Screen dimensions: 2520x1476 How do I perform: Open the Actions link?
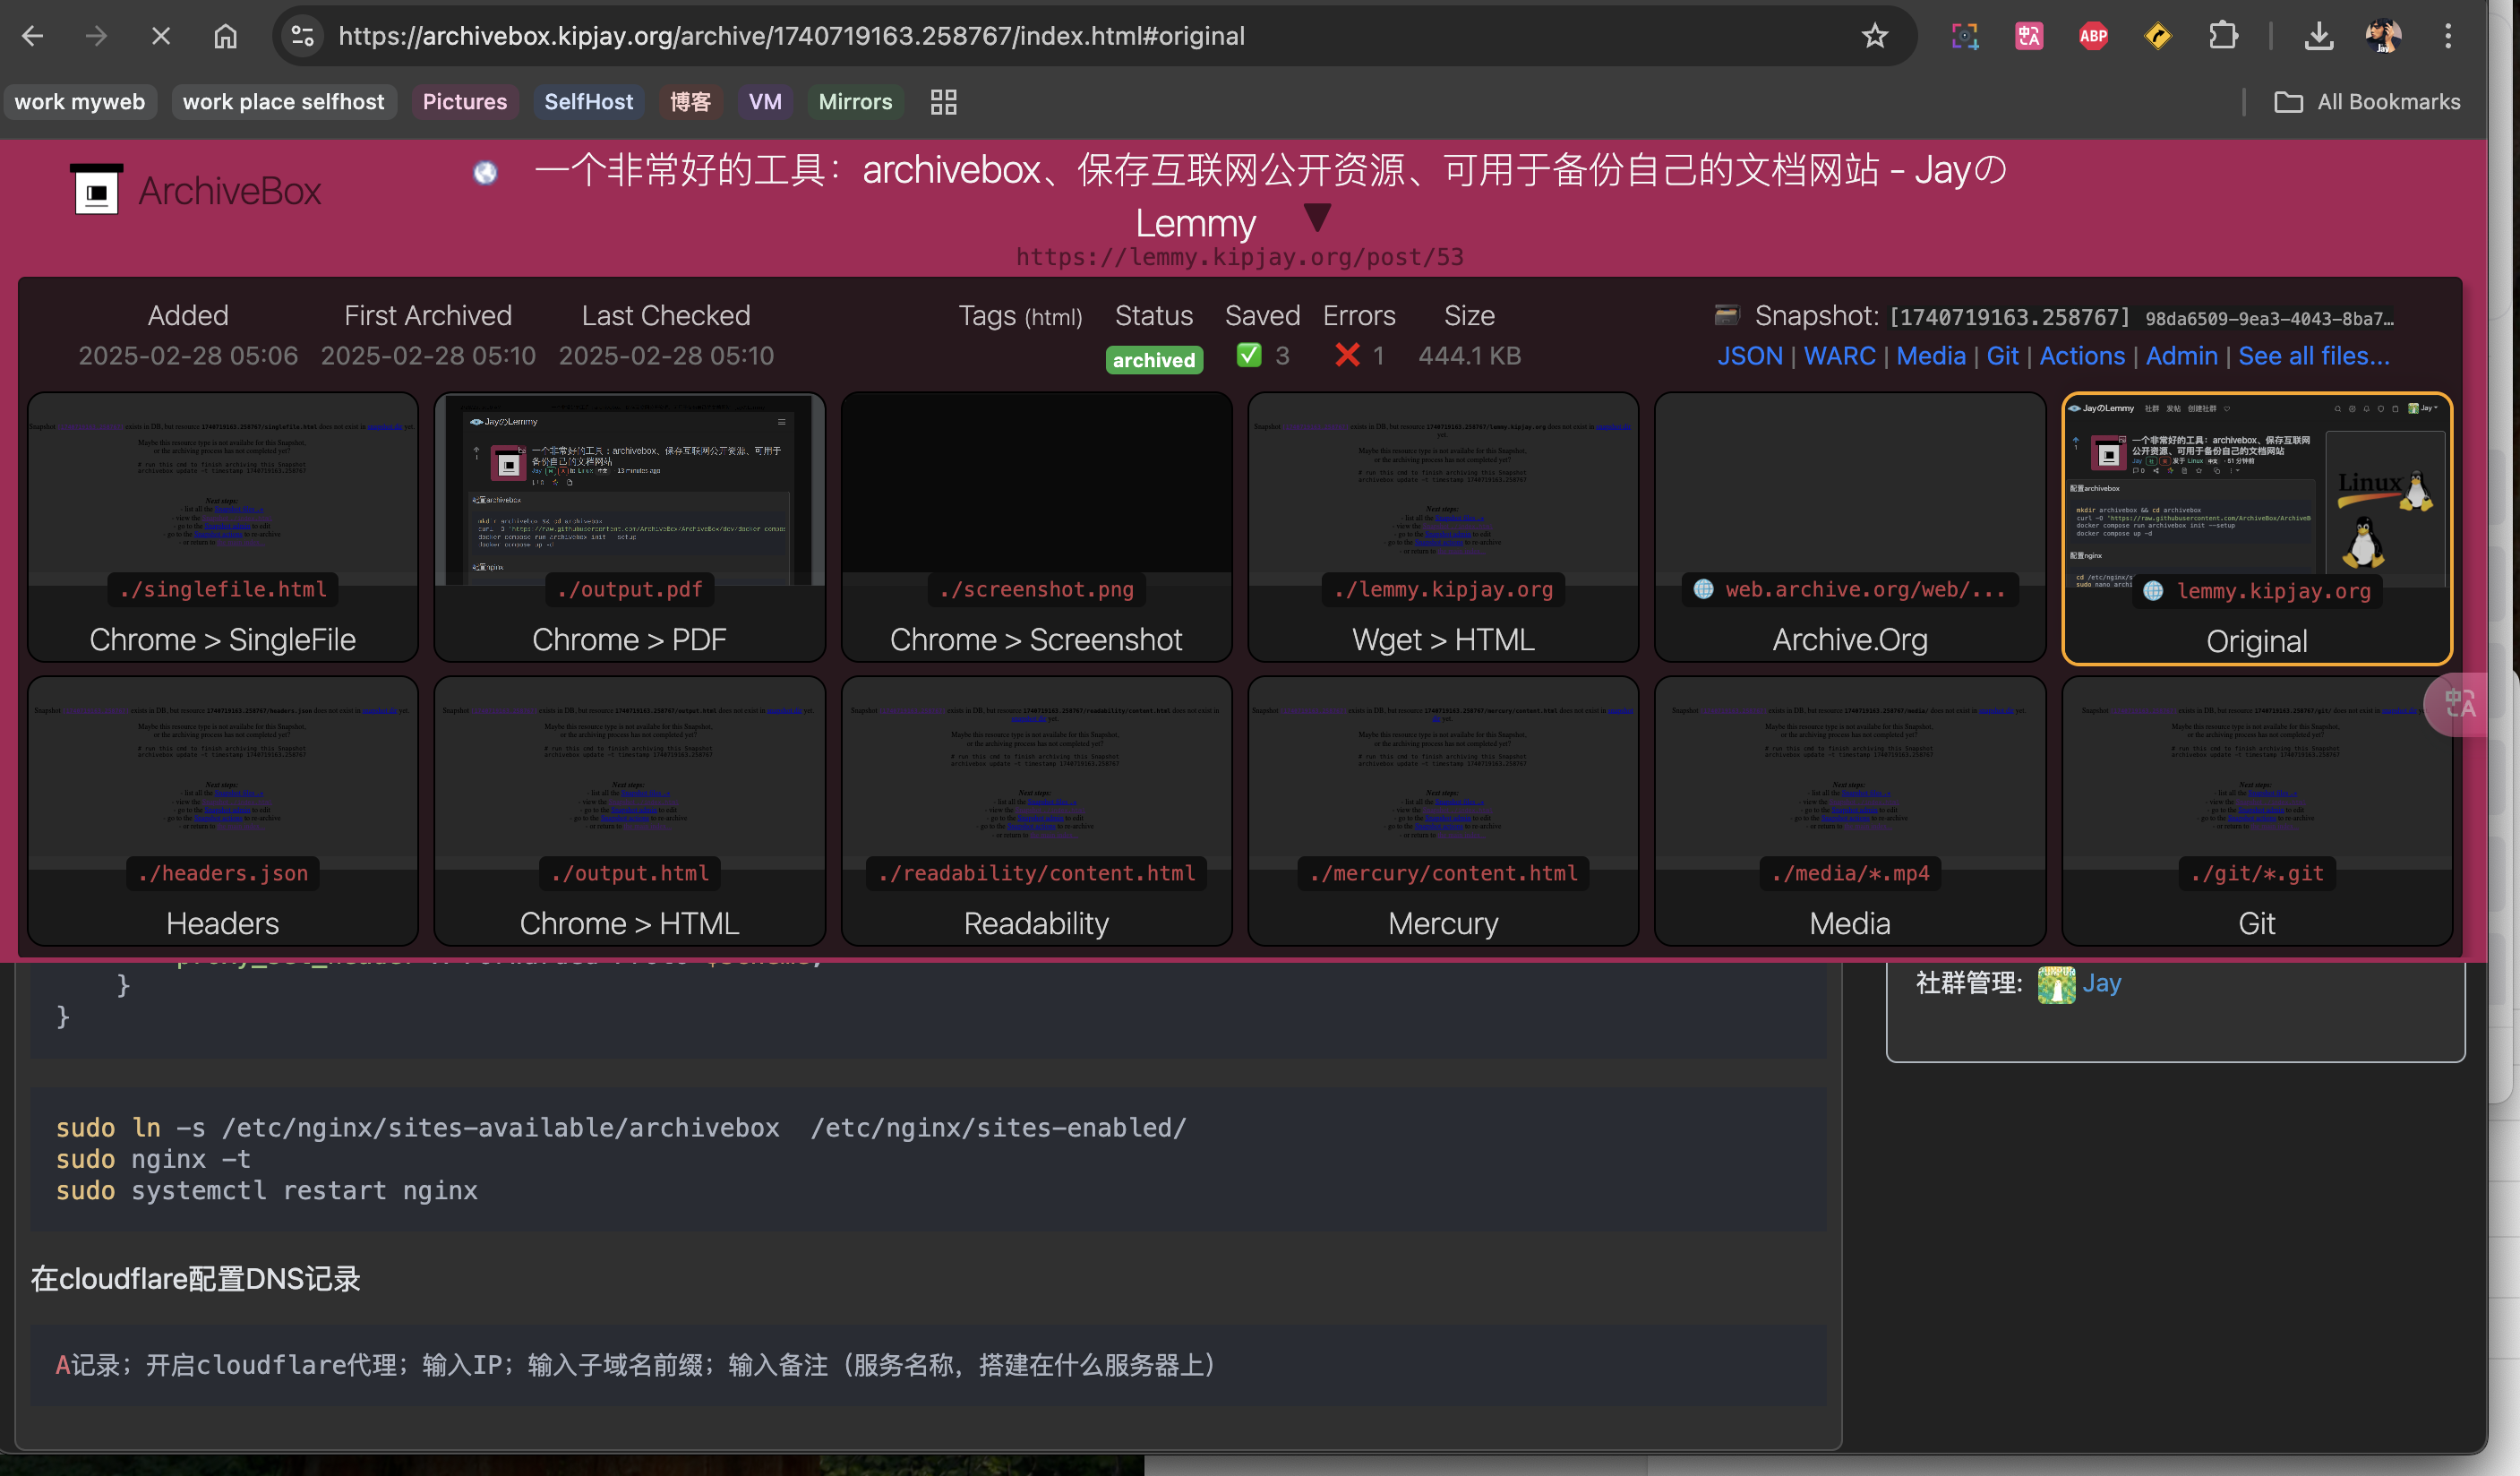(2082, 356)
